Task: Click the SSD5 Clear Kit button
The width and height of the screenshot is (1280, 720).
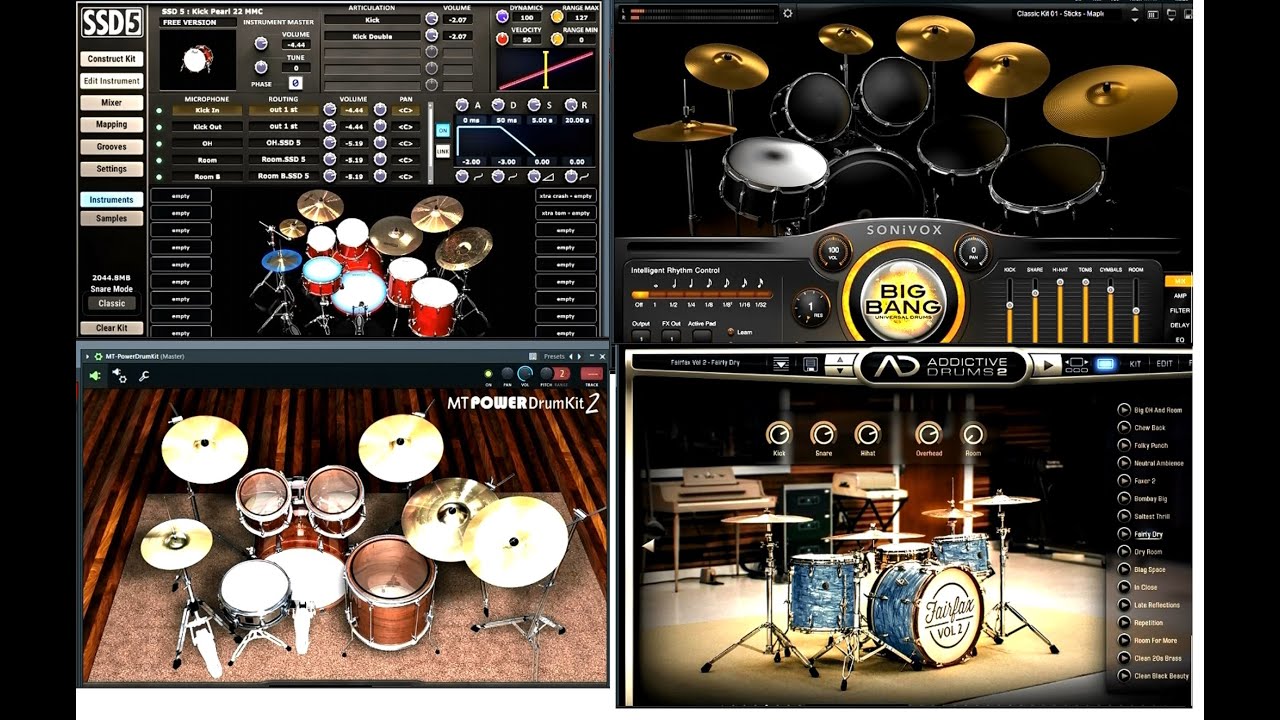Action: pos(112,328)
